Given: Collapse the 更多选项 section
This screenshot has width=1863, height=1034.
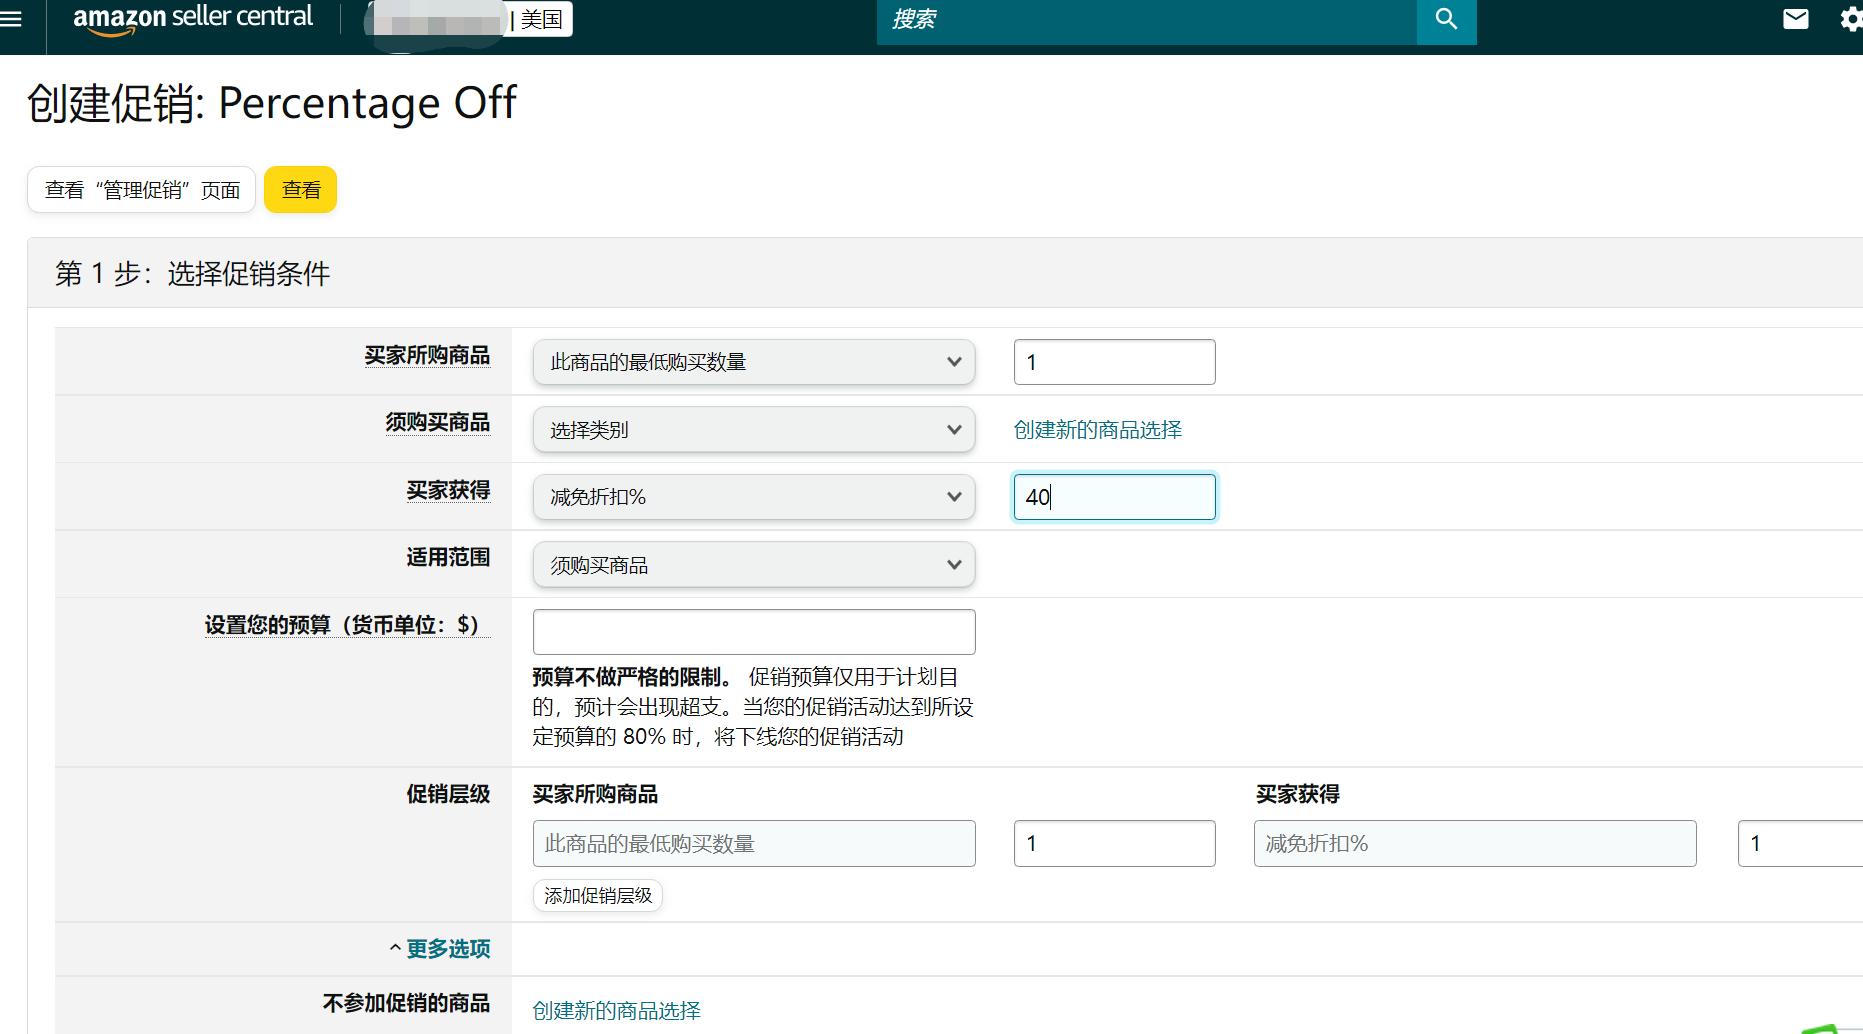Looking at the screenshot, I should point(447,948).
